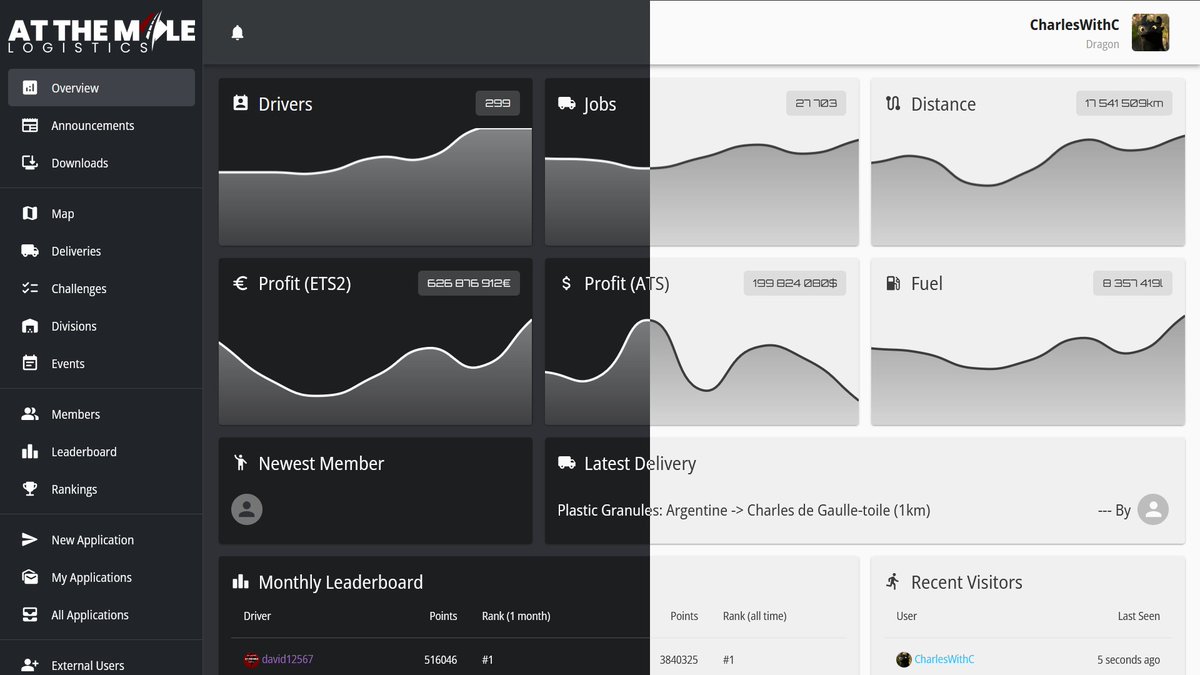1200x675 pixels.
Task: Click the Distance total km badge
Action: (1124, 103)
